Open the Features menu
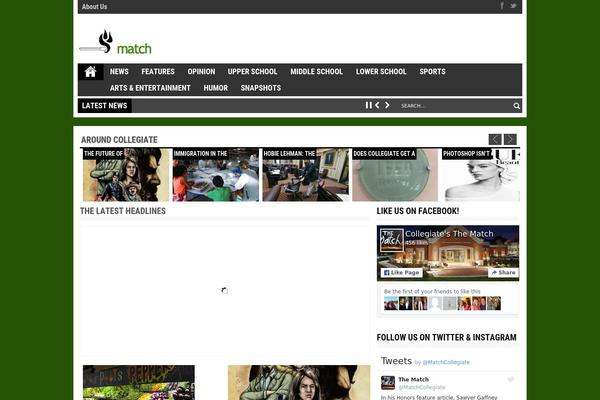Image resolution: width=600 pixels, height=400 pixels. [x=158, y=72]
